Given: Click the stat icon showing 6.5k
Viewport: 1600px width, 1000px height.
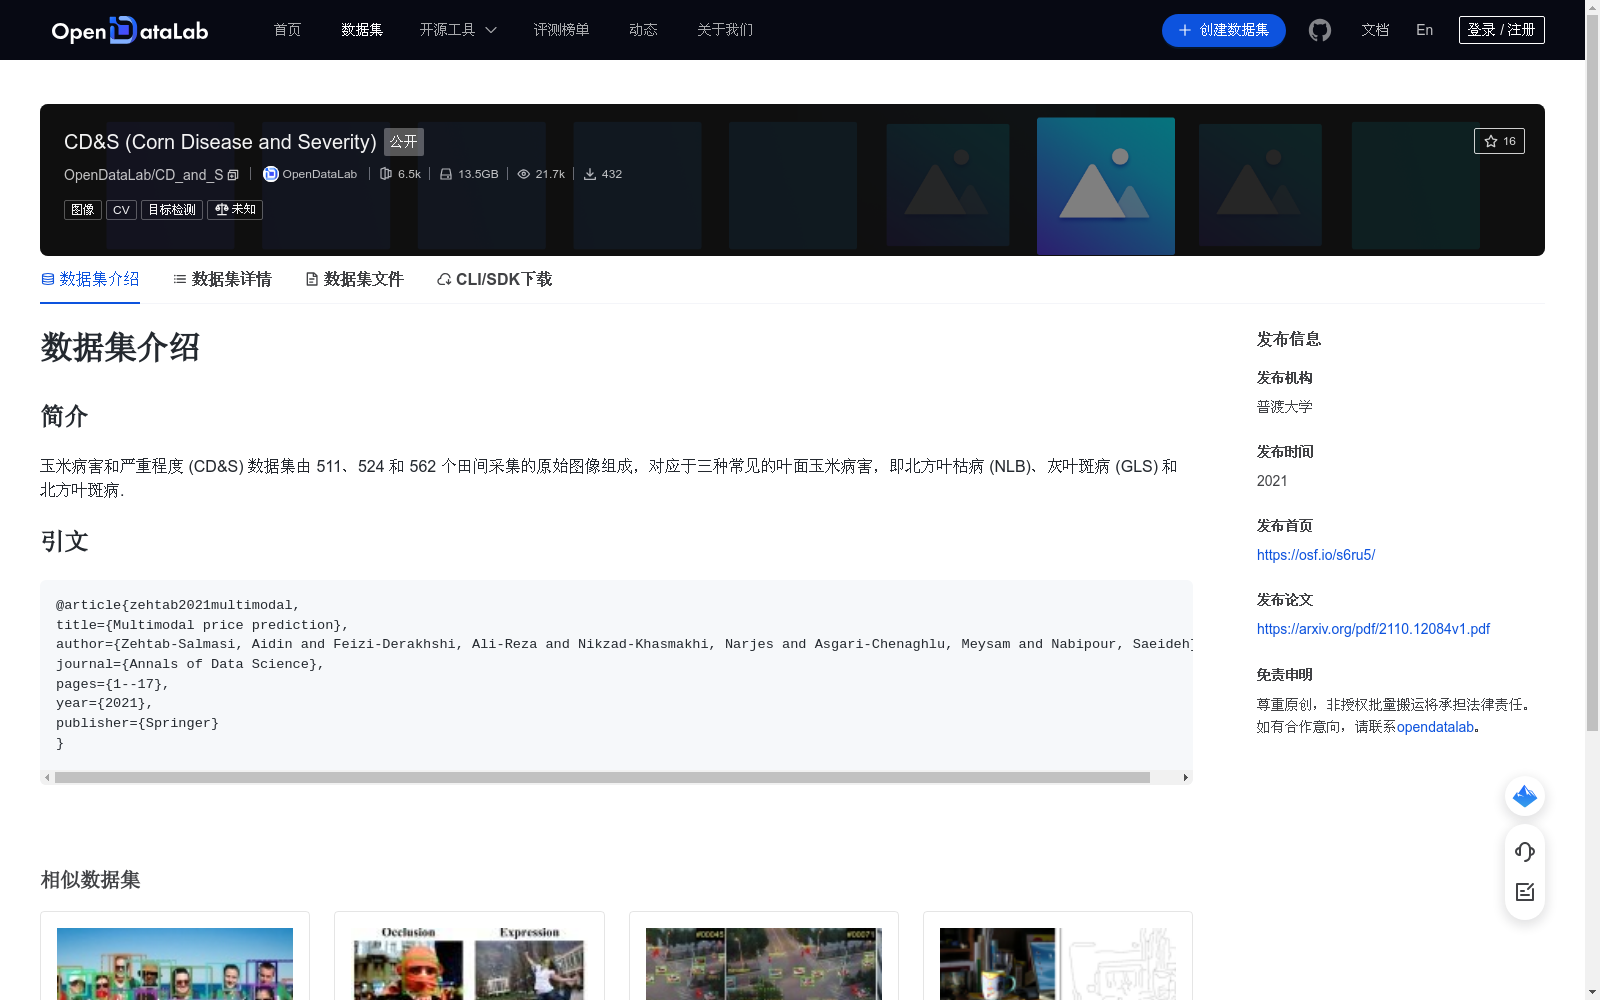Looking at the screenshot, I should (x=386, y=173).
